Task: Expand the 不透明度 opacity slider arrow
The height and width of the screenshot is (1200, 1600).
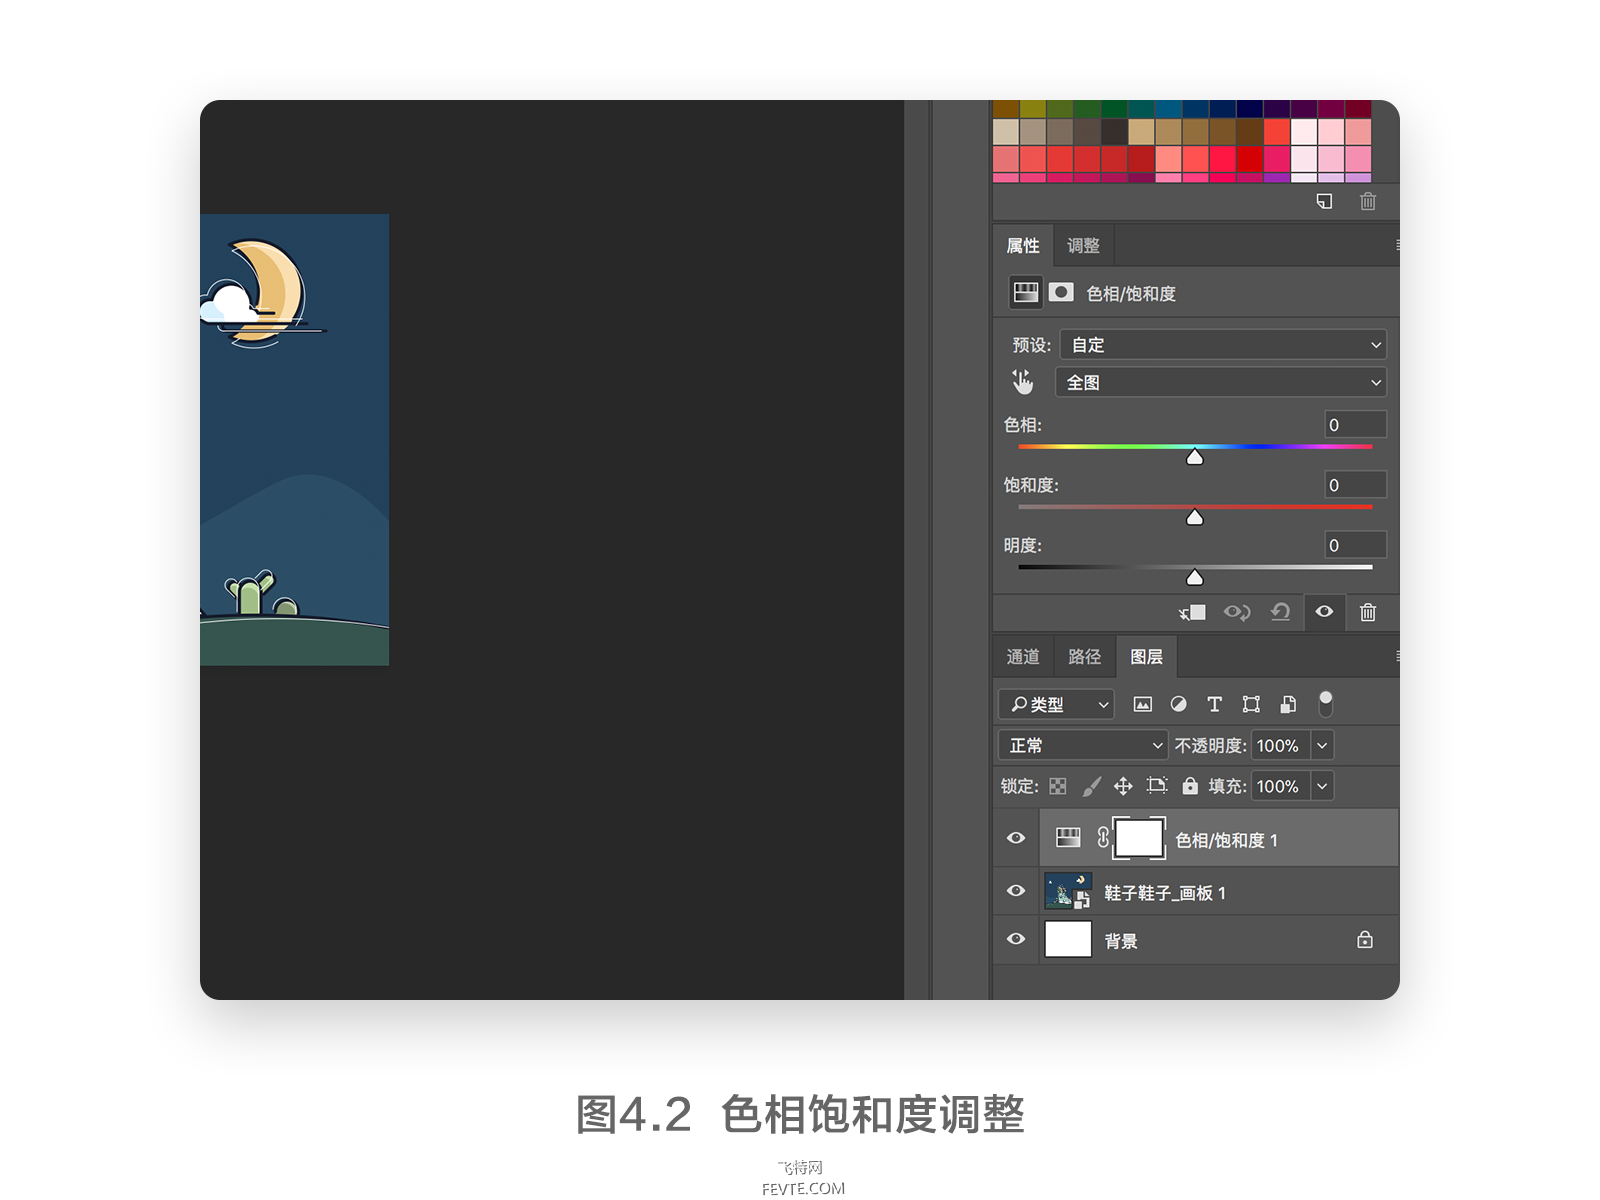Action: tap(1322, 745)
